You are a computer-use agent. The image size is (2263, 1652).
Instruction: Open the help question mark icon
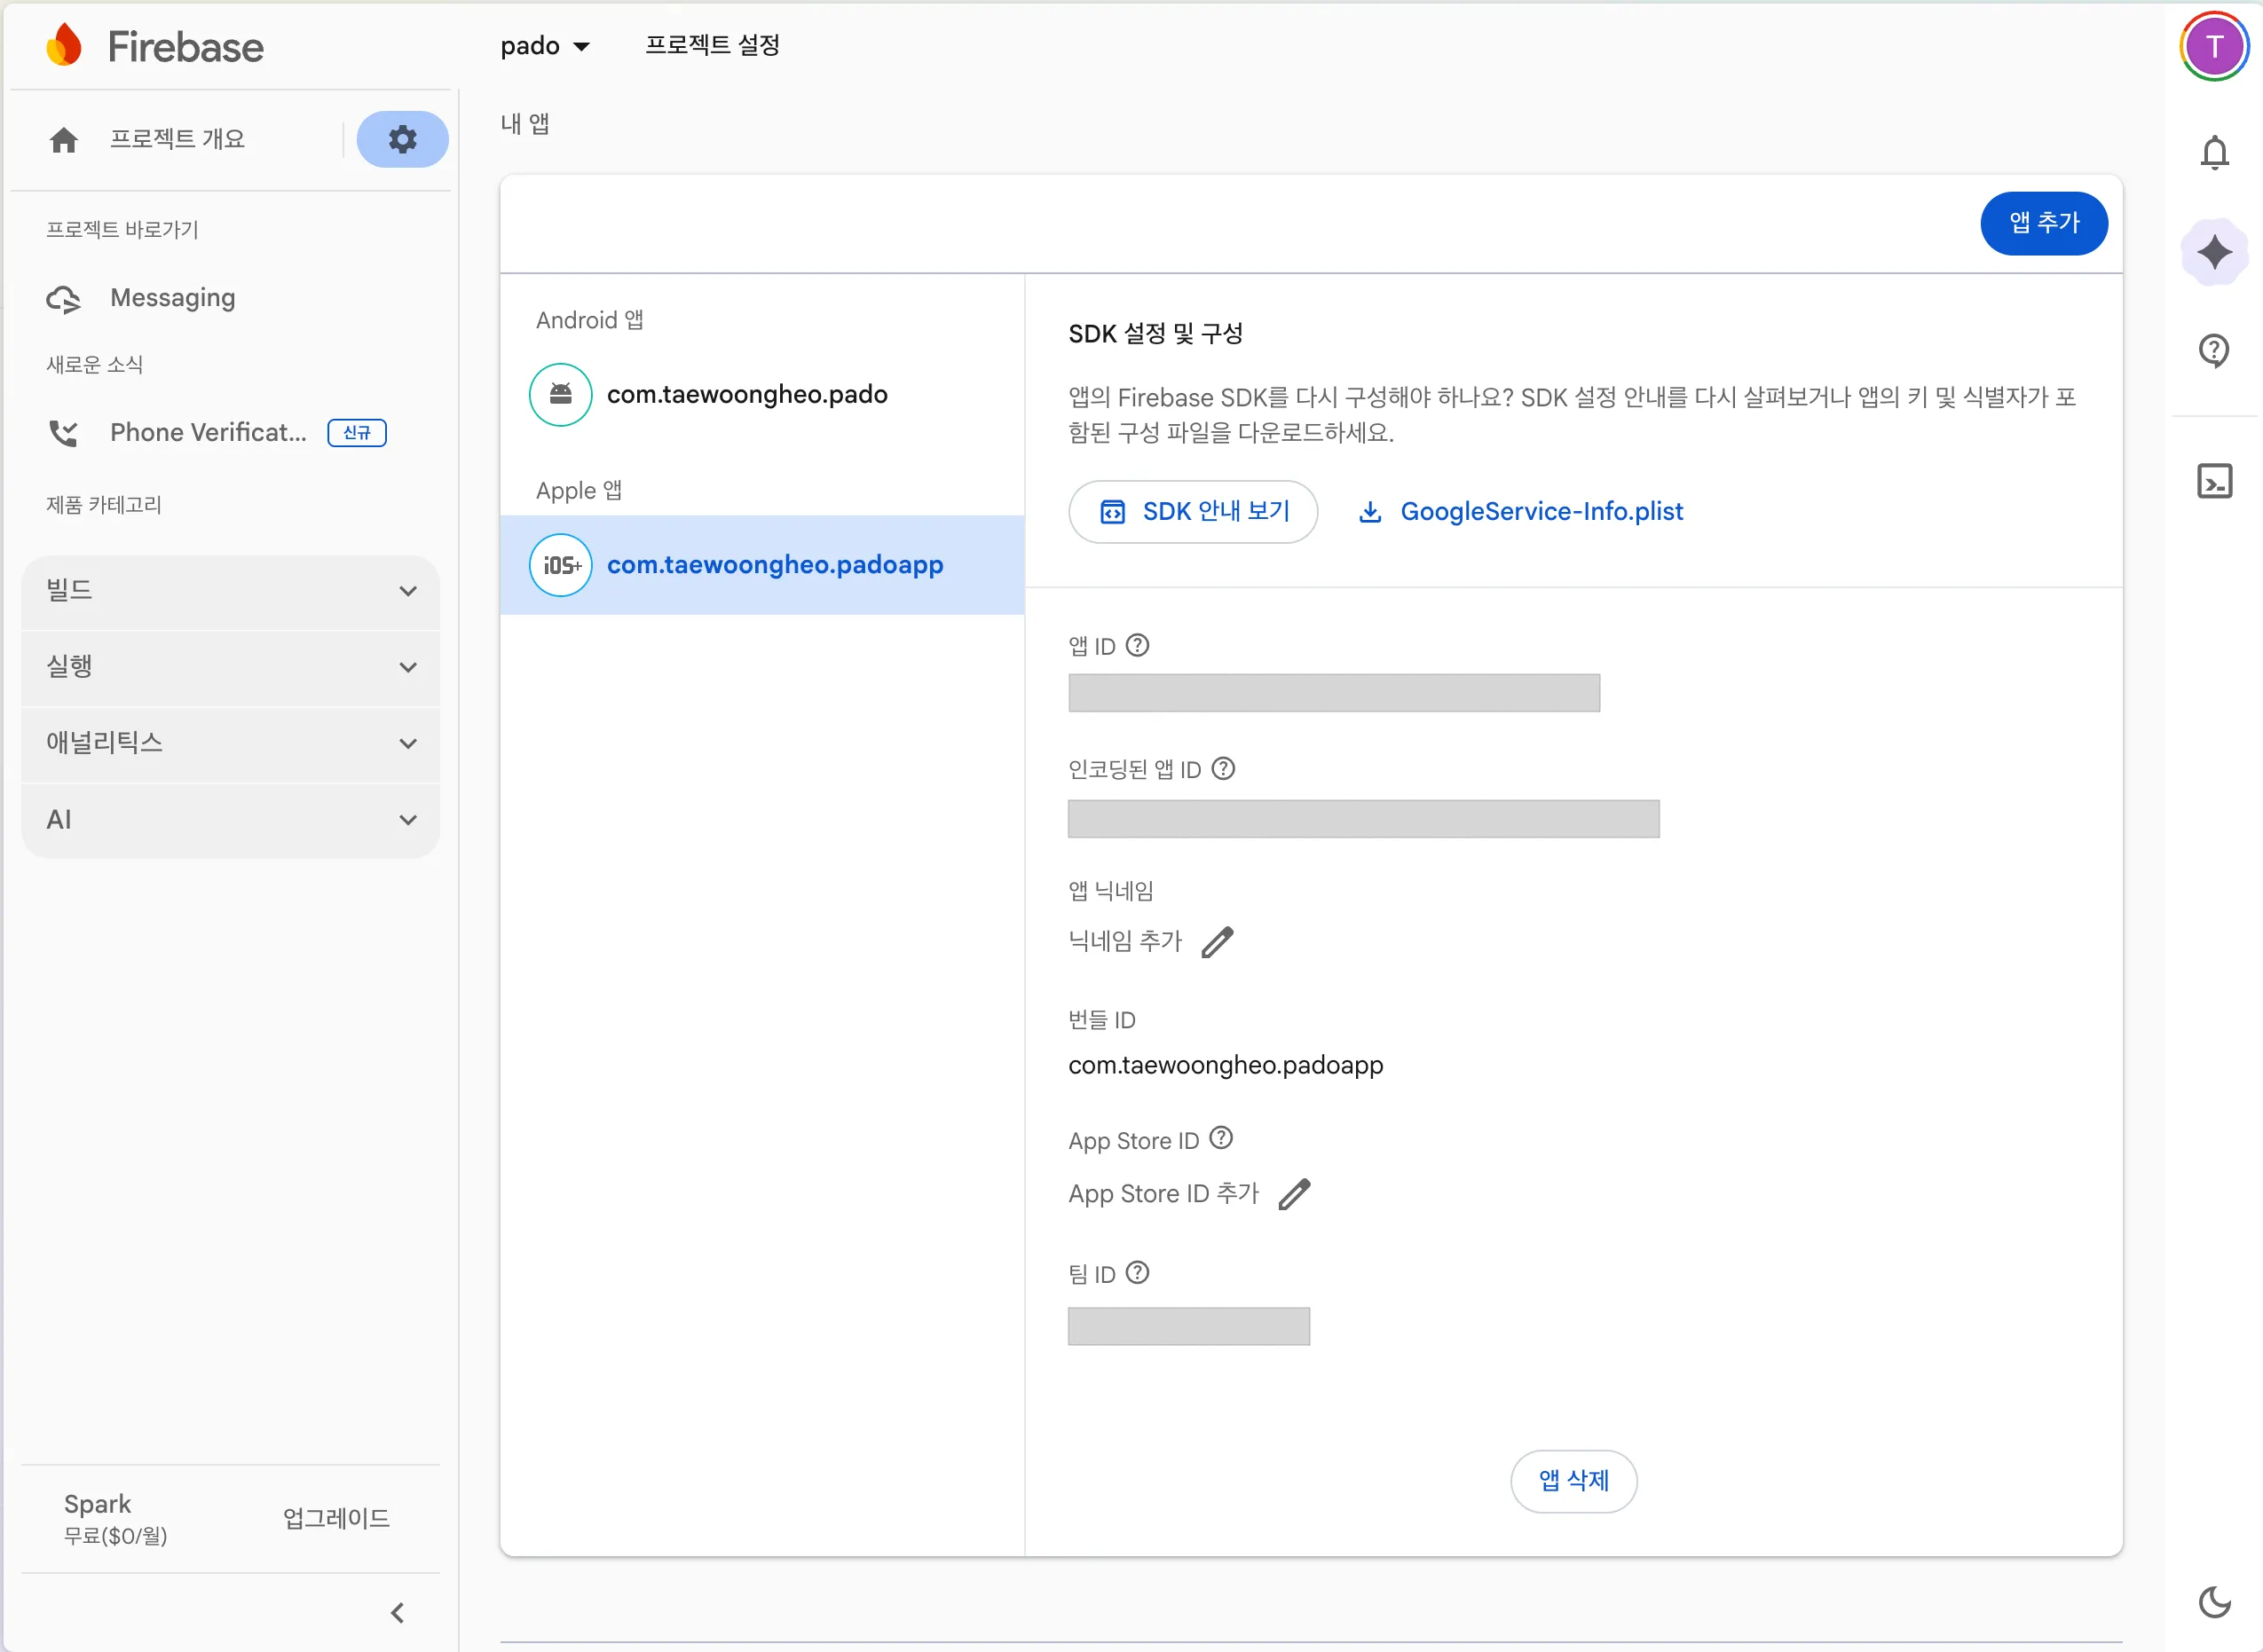pos(2214,350)
